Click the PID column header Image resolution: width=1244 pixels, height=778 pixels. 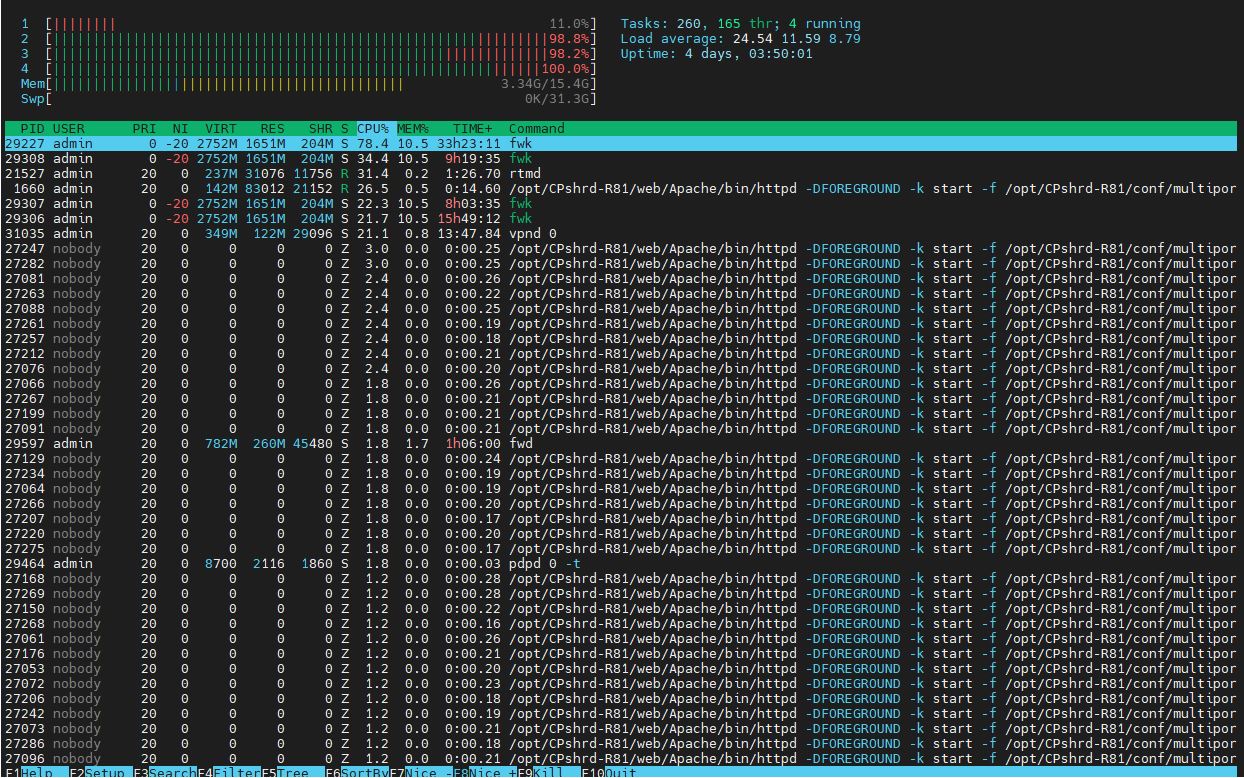click(x=32, y=128)
